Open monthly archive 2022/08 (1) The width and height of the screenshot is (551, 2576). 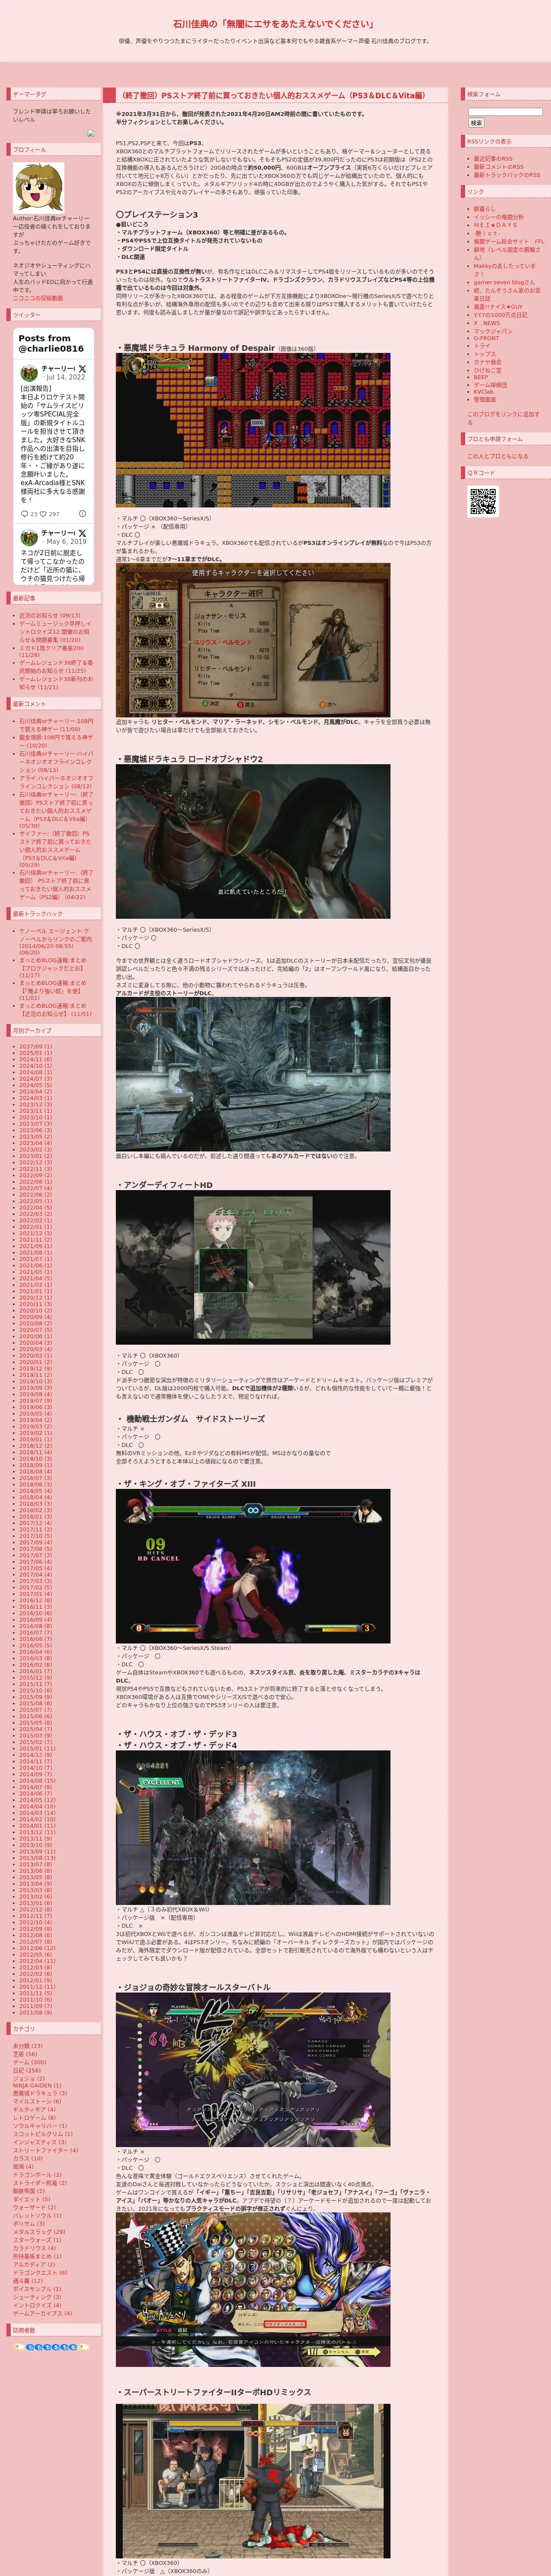[36, 1182]
